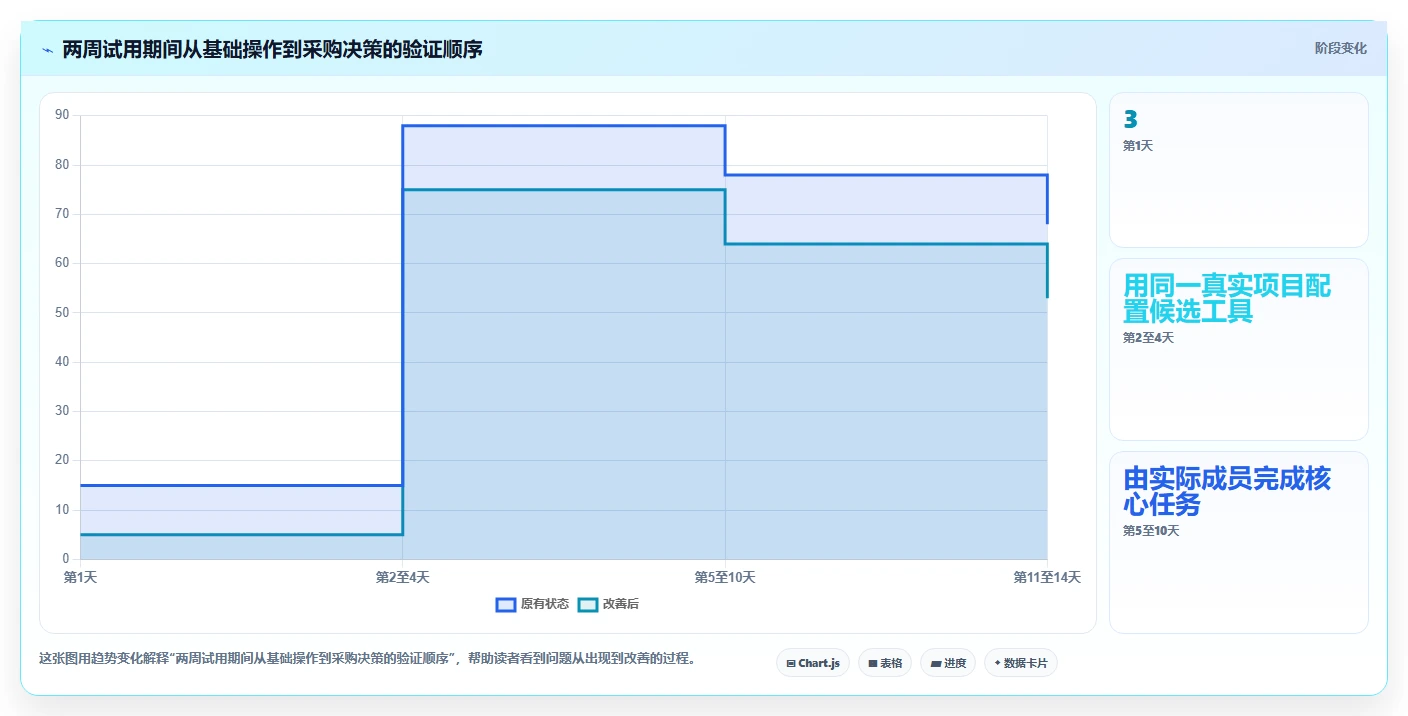Toggle the 原有状态 legend item

pyautogui.click(x=533, y=604)
